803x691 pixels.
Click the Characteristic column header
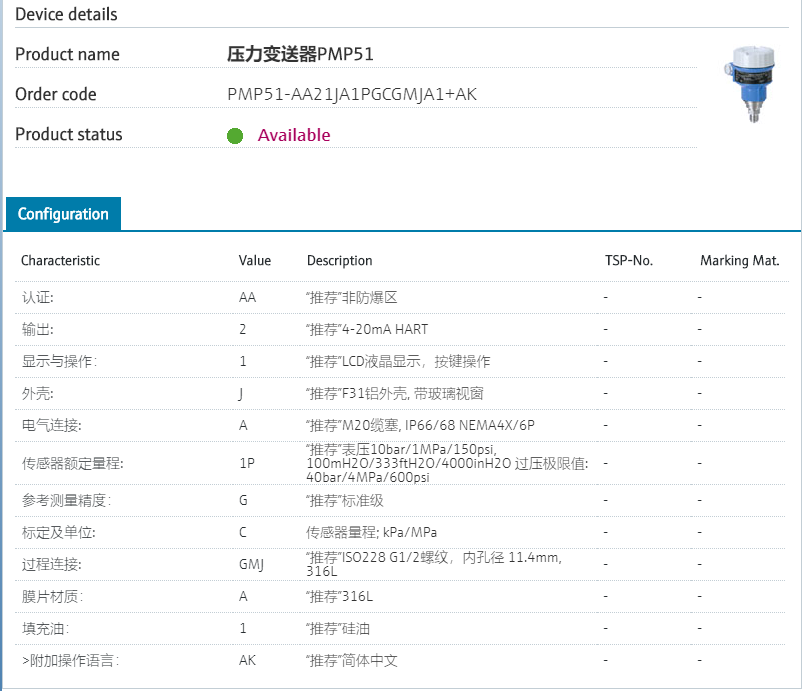61,261
